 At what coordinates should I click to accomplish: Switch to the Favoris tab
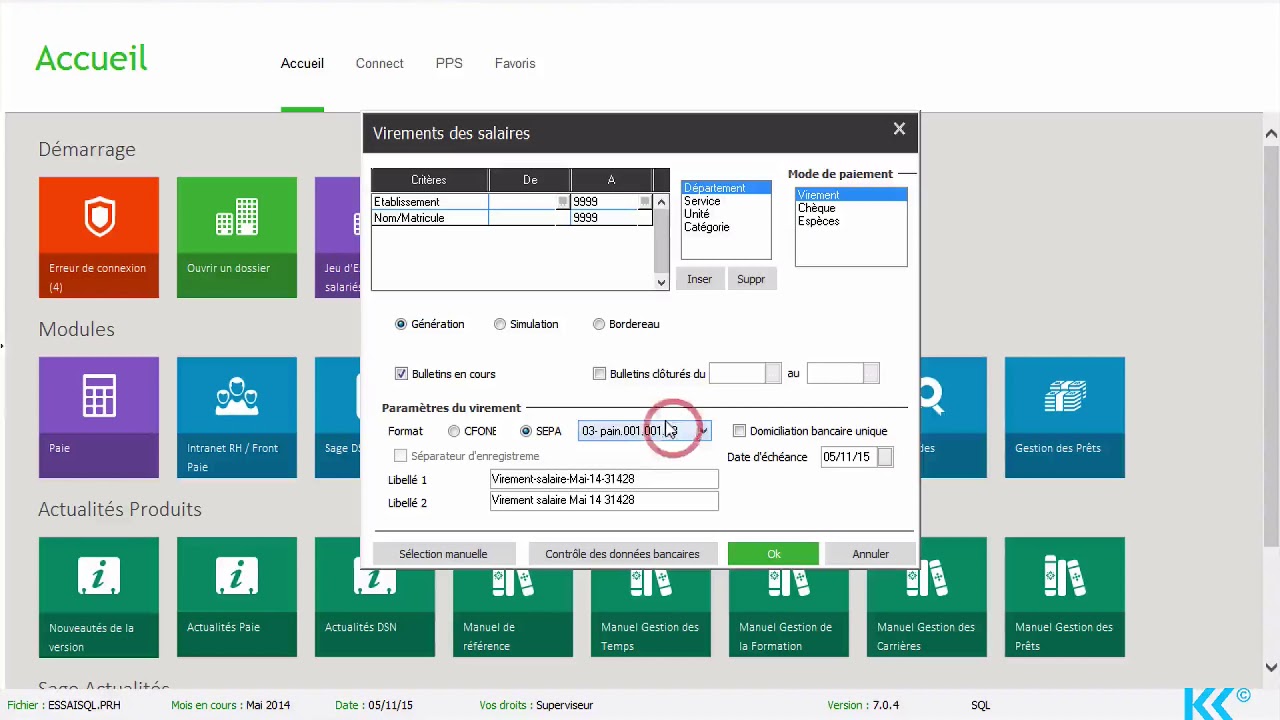515,63
